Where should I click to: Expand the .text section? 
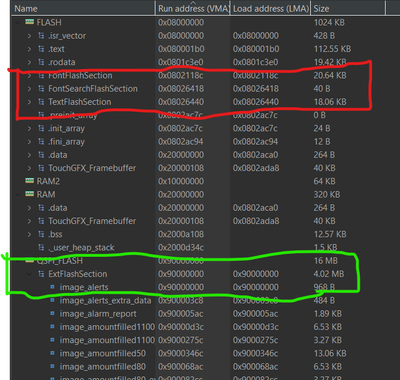pos(29,49)
